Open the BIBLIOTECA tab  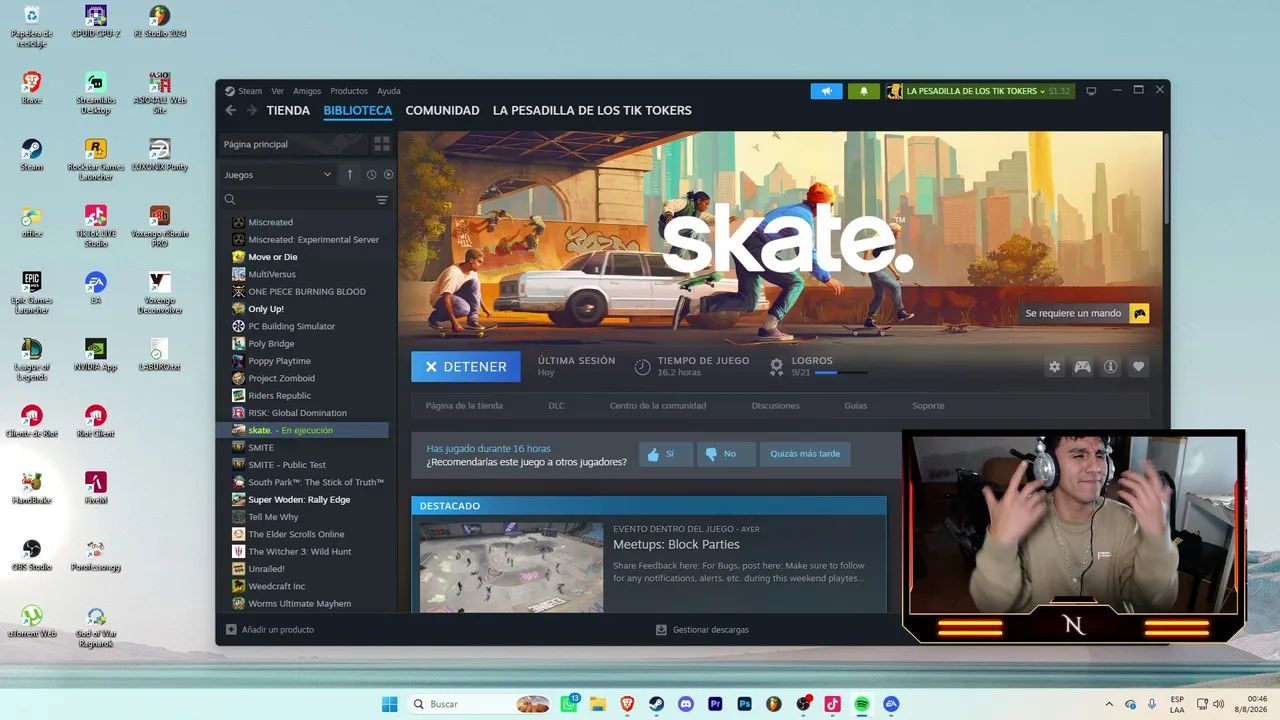(x=357, y=110)
